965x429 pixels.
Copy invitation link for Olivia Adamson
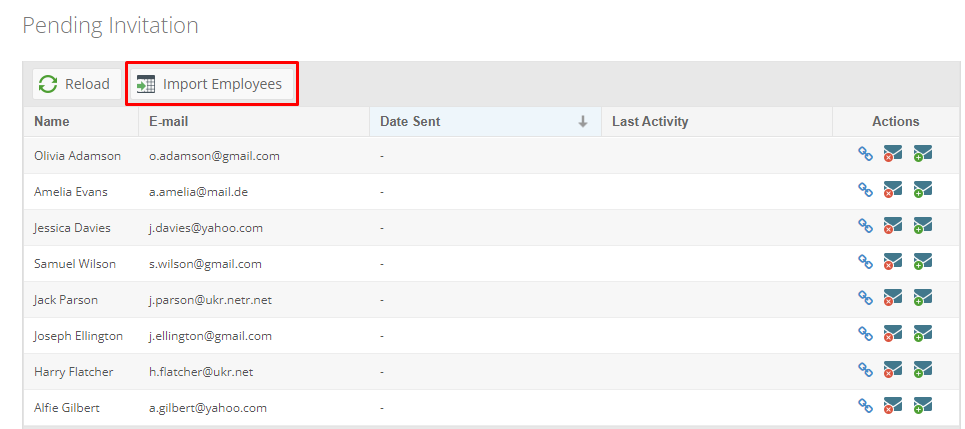[865, 154]
